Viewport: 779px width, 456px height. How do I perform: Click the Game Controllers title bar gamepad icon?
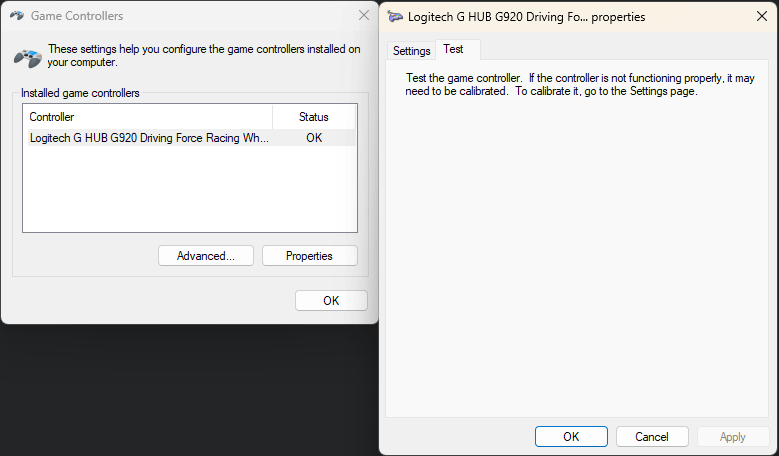(x=17, y=15)
